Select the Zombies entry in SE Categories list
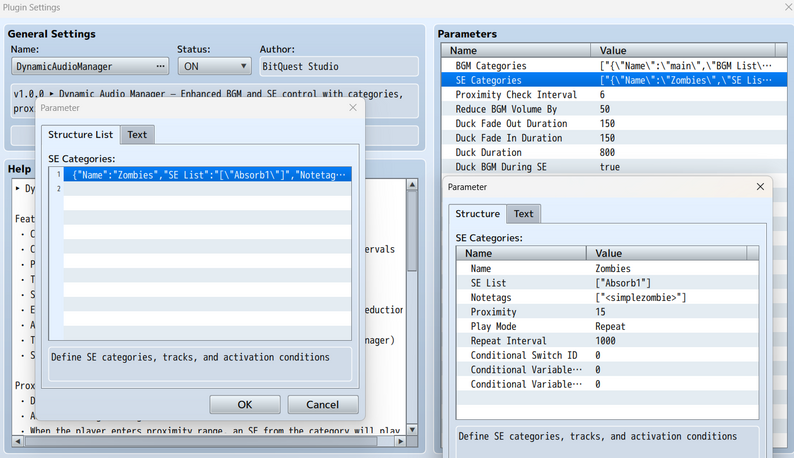The height and width of the screenshot is (458, 794). click(x=207, y=175)
